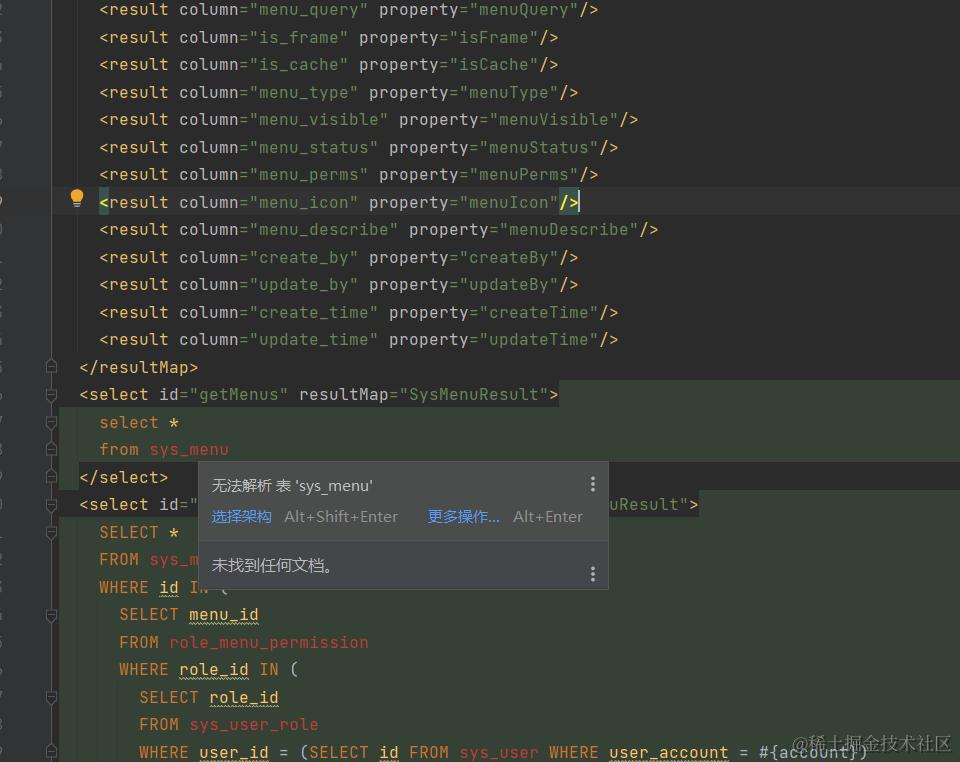Click the "menu_perms" column value
Image resolution: width=960 pixels, height=762 pixels.
pyautogui.click(x=309, y=175)
